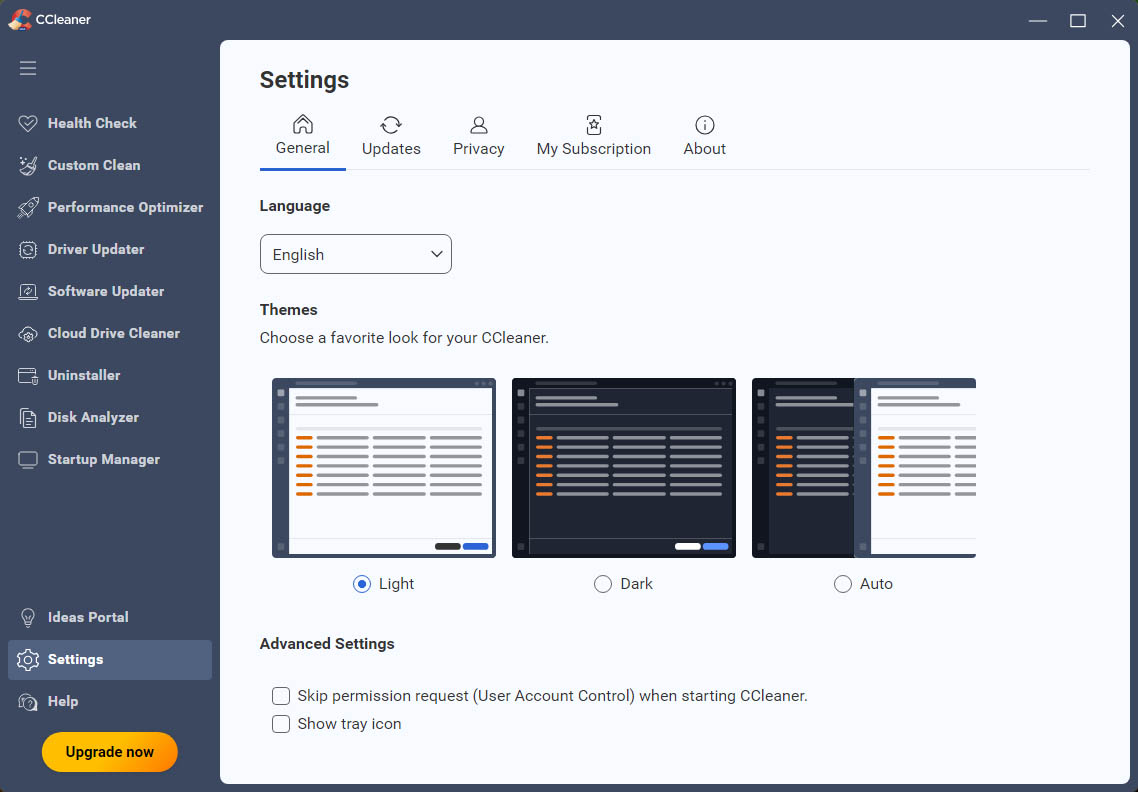Click the About info circle icon
The image size is (1138, 792).
(704, 125)
